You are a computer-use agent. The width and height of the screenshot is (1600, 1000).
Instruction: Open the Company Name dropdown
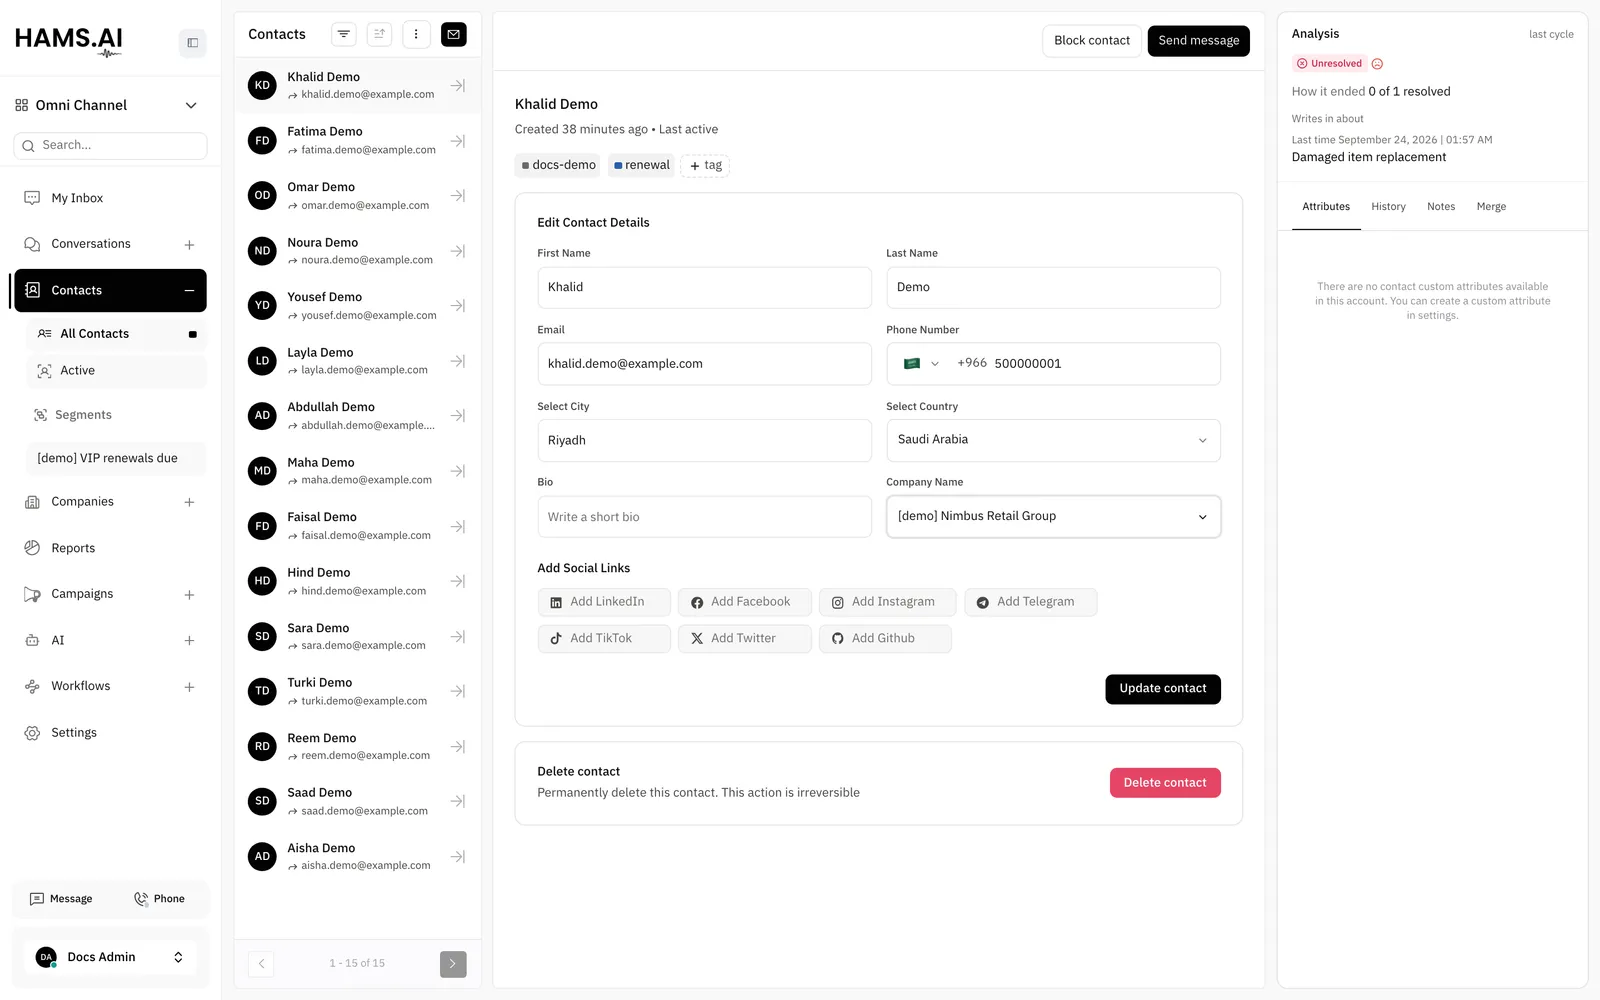(x=1053, y=517)
